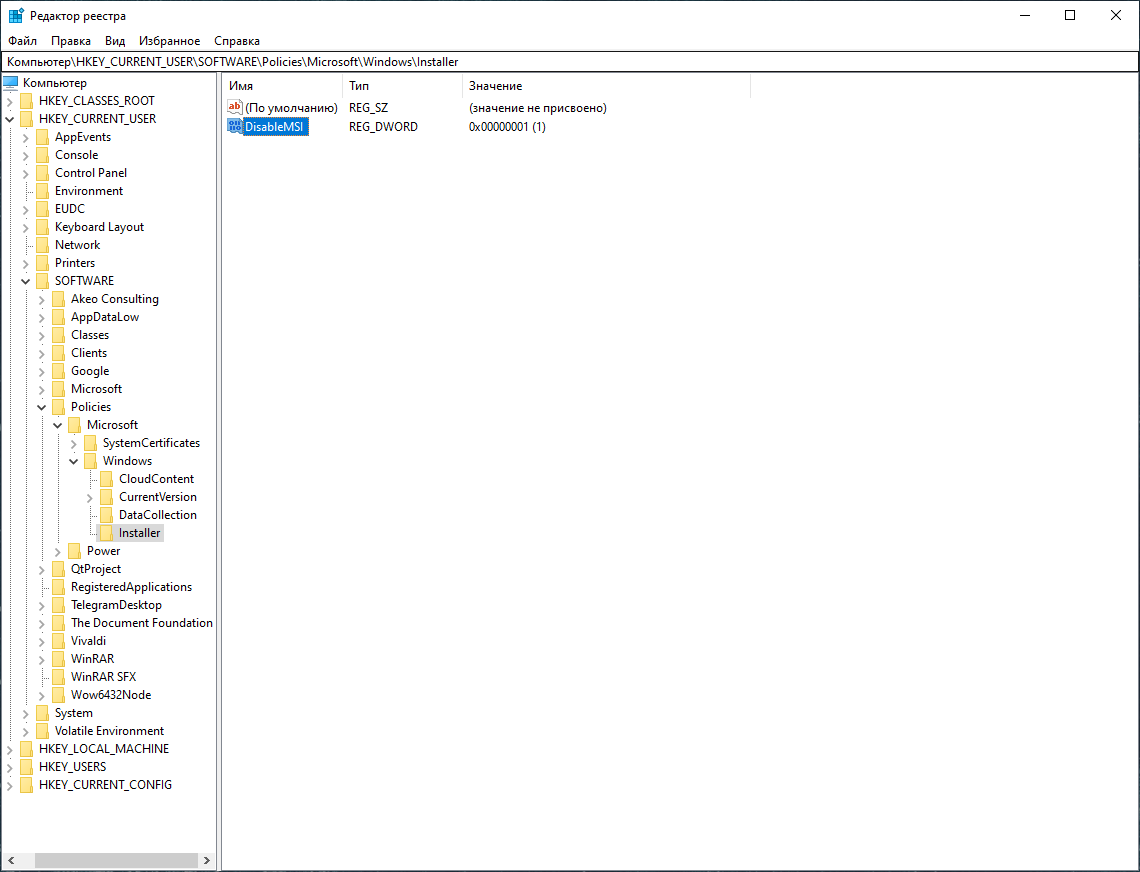Image resolution: width=1140 pixels, height=872 pixels.
Task: Select the Clients key
Action: (89, 353)
